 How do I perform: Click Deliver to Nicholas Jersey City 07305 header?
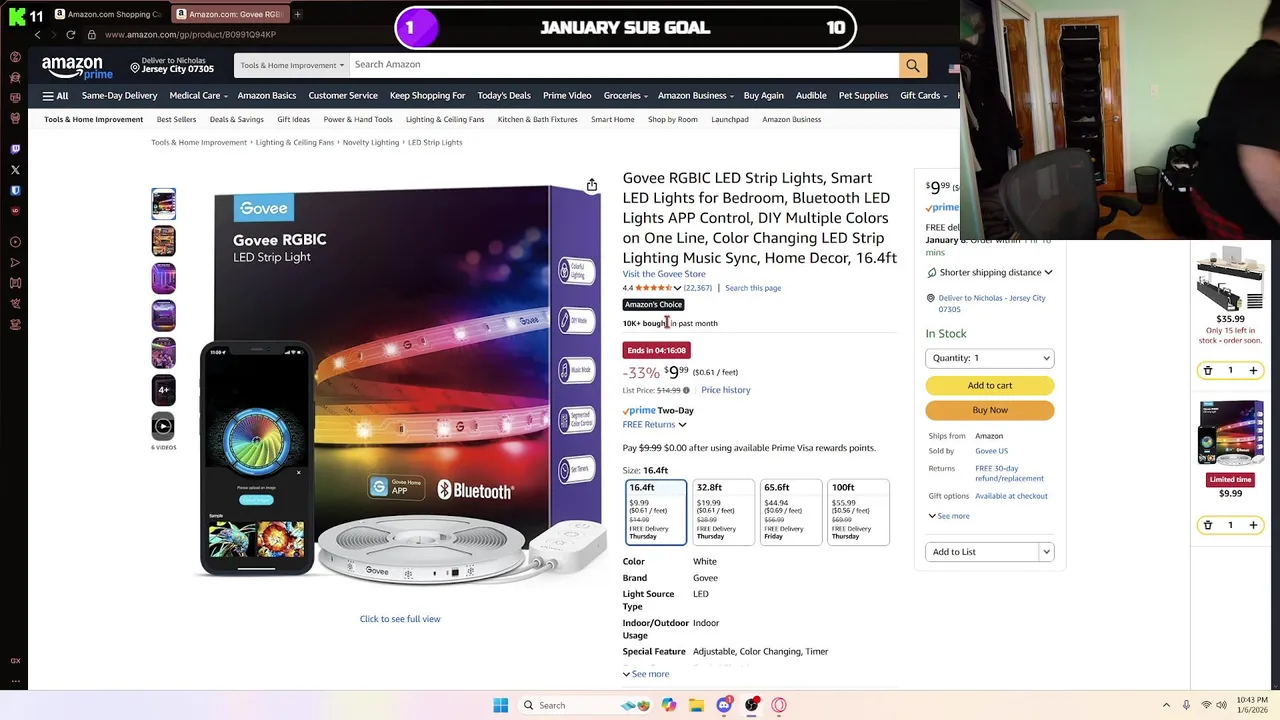pos(172,65)
